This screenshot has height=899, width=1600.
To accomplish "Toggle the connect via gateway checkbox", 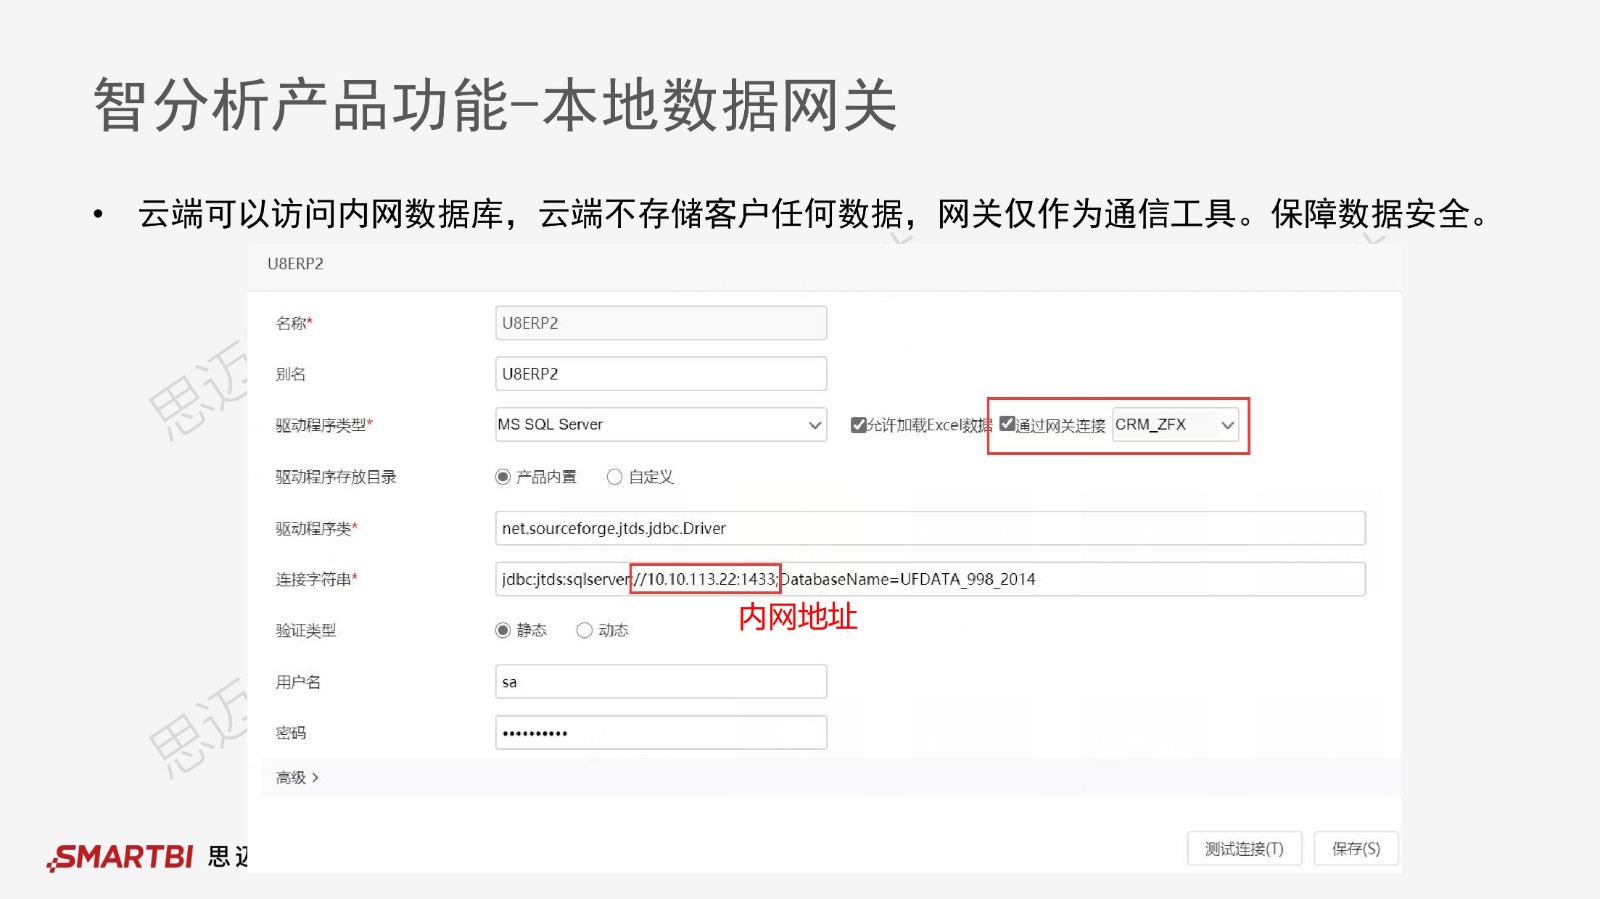I will coord(1007,424).
